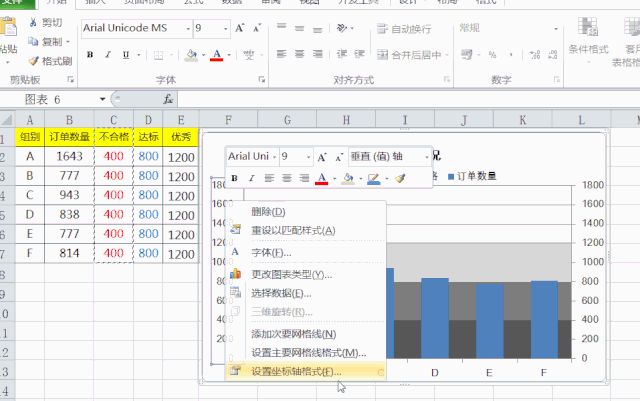Screen dimensions: 640x401
Task: Open the Number group dialog launcher
Action: click(x=557, y=79)
